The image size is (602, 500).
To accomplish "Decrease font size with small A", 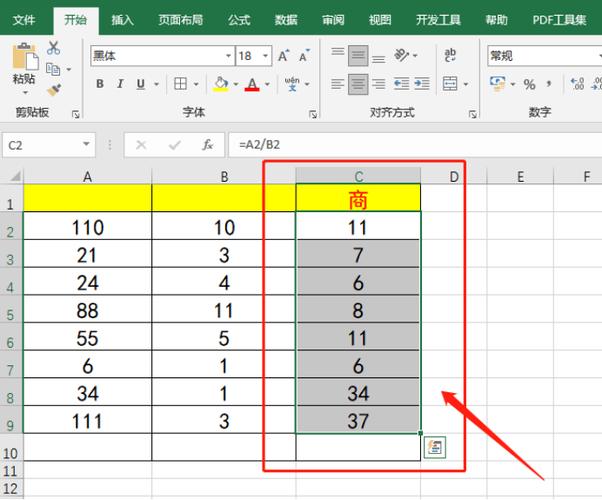I will 304,56.
